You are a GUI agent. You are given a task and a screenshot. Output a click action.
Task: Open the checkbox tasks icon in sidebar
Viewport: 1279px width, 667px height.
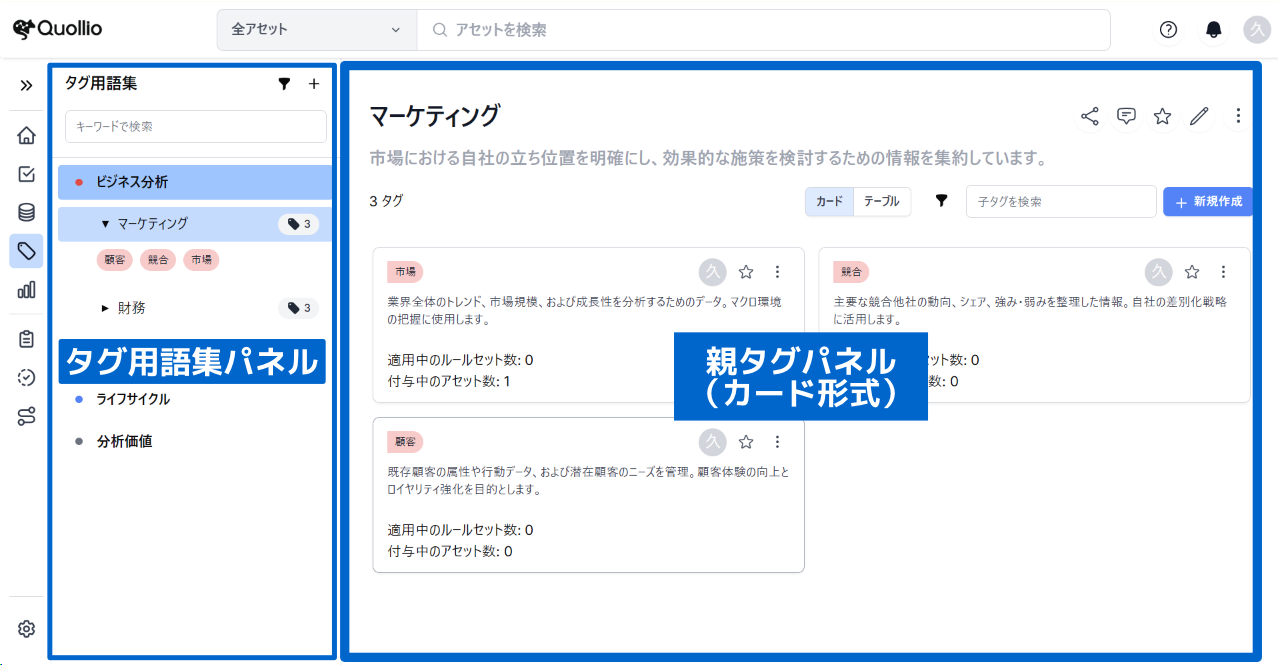27,174
